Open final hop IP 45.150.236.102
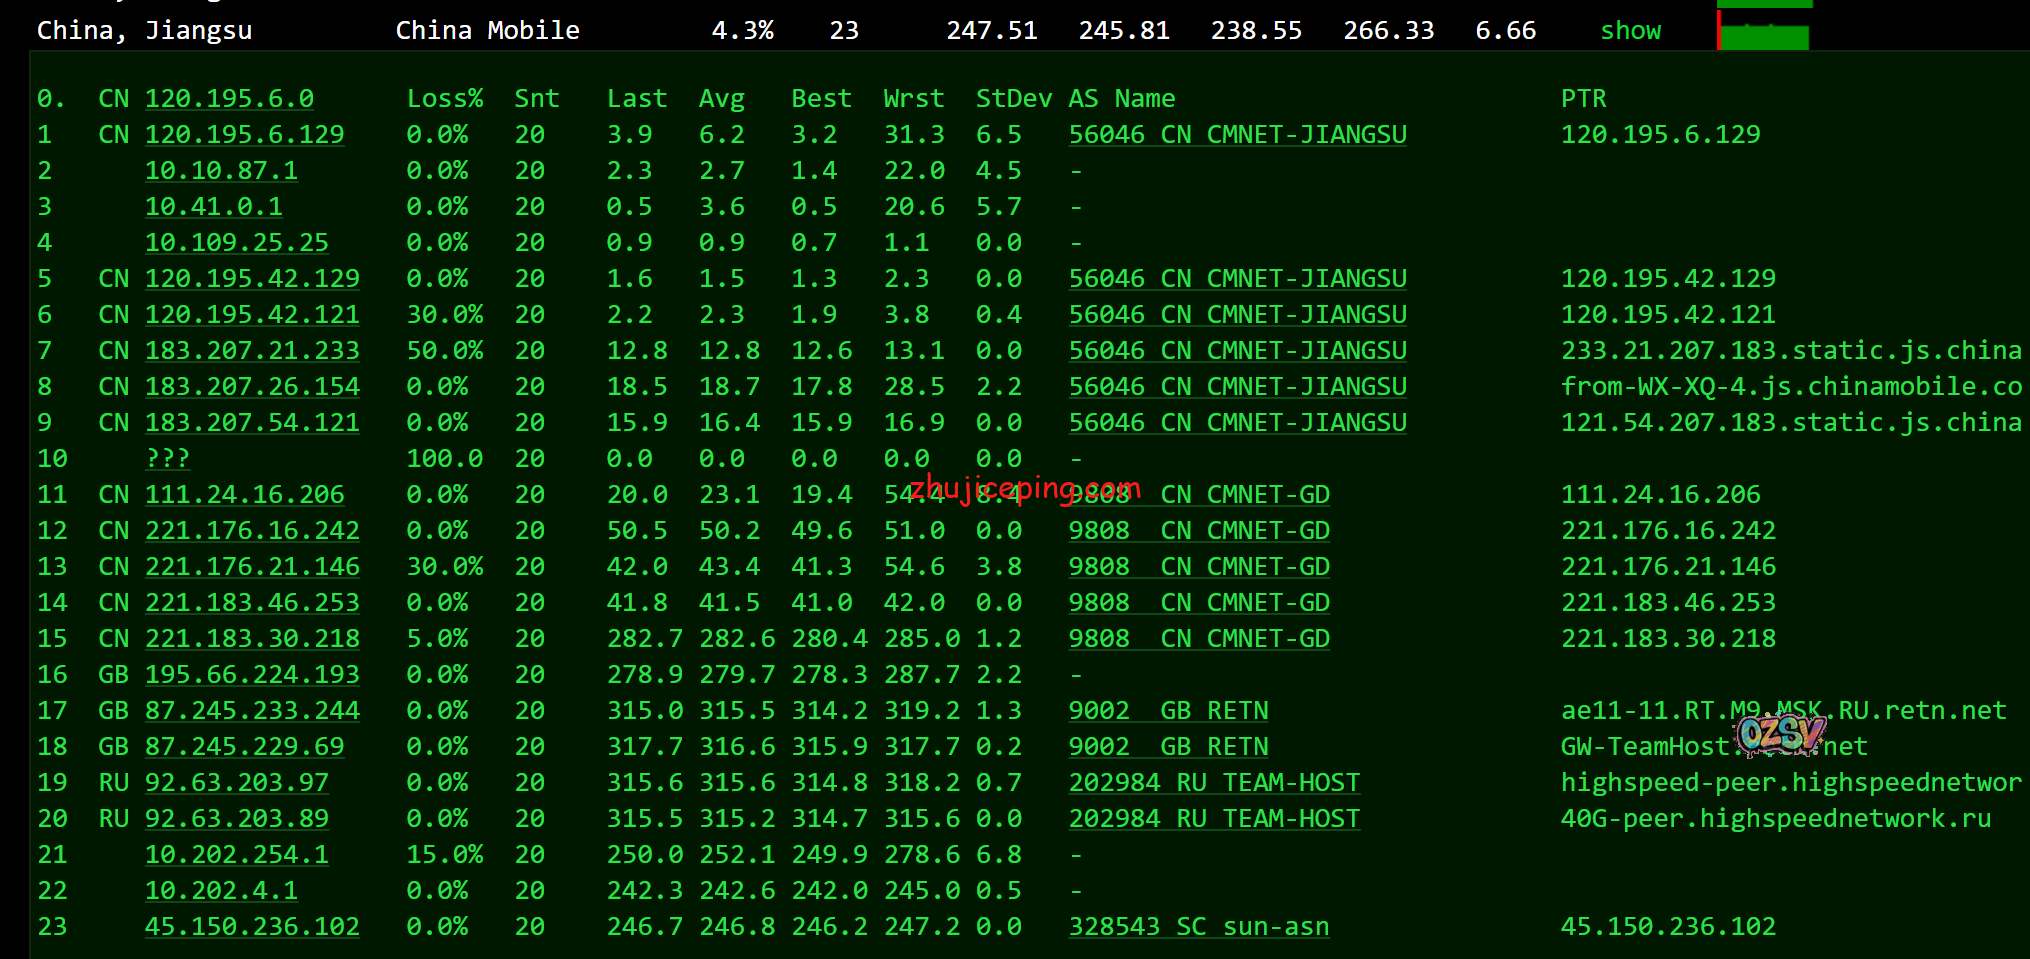 pyautogui.click(x=252, y=927)
